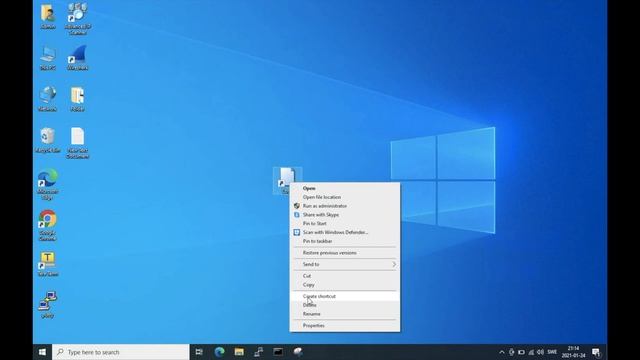Viewport: 640px width, 360px height.
Task: Open the volume control tray icon
Action: click(x=540, y=352)
